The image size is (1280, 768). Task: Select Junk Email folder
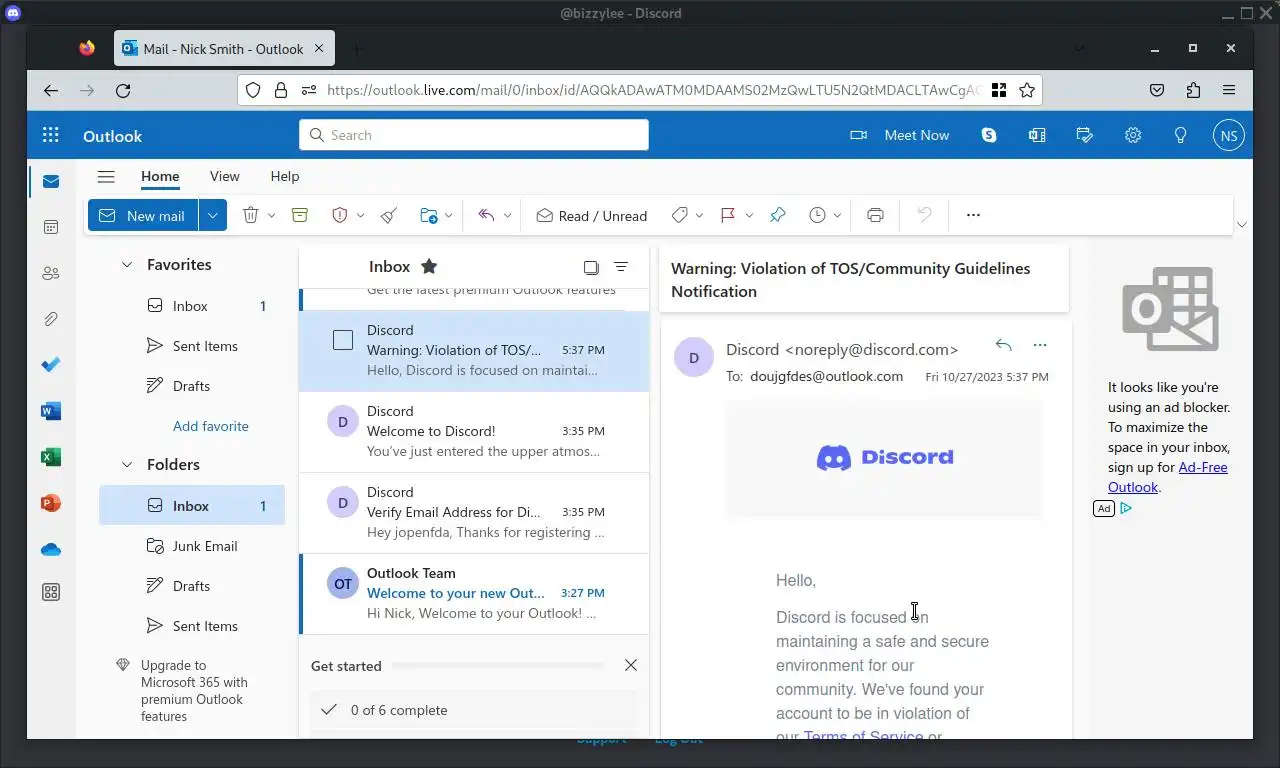192,546
